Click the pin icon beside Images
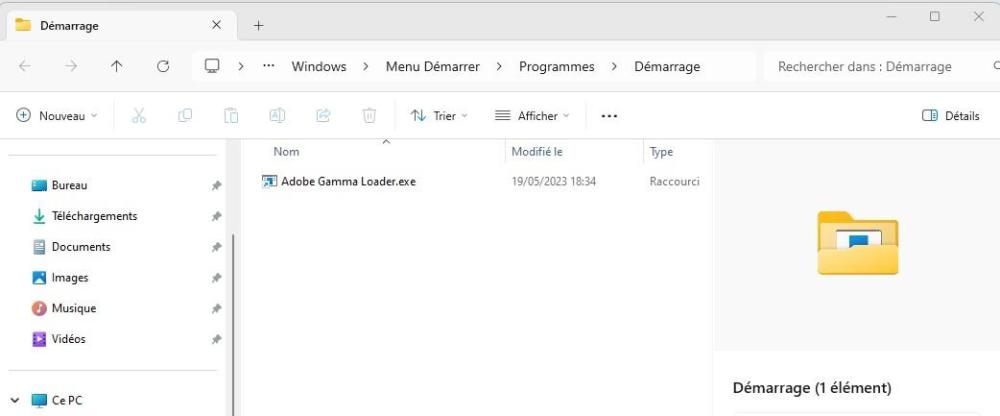The width and height of the screenshot is (1000, 416). tap(217, 278)
